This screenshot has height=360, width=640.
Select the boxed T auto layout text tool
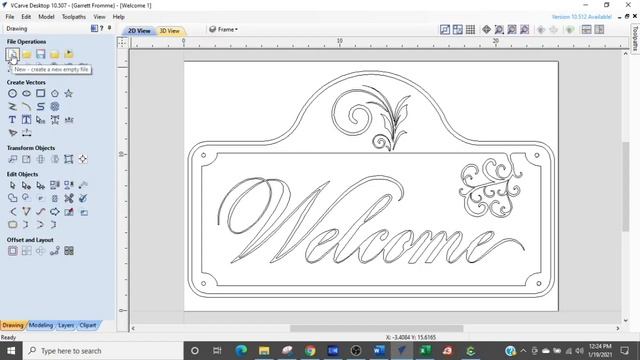(x=27, y=120)
